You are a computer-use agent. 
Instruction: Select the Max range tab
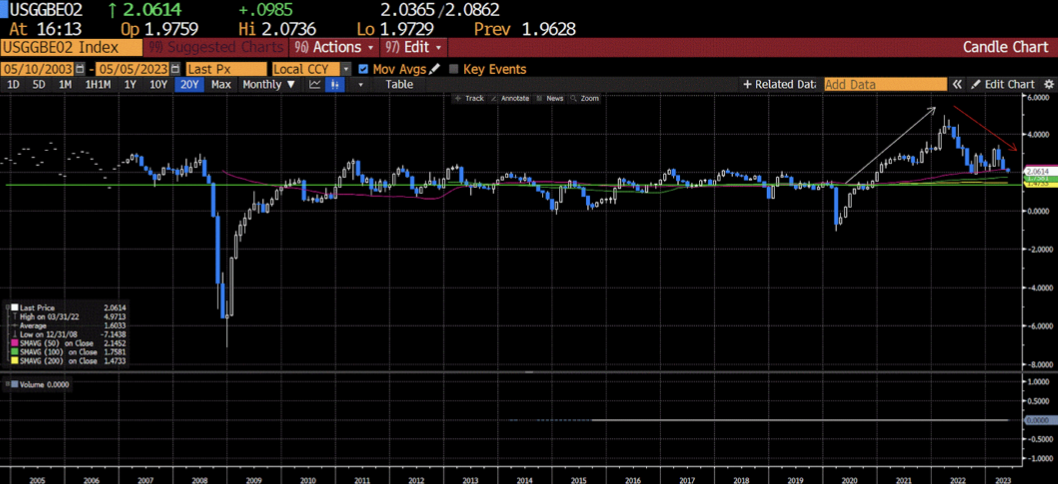point(221,84)
